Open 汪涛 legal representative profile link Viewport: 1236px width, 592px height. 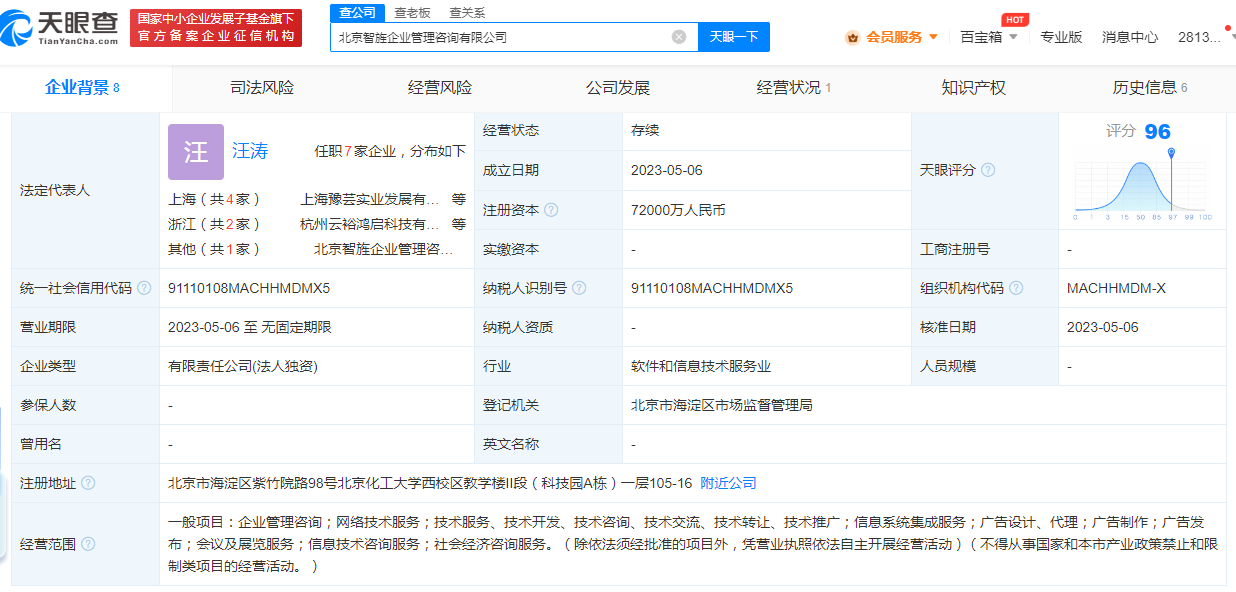point(250,151)
